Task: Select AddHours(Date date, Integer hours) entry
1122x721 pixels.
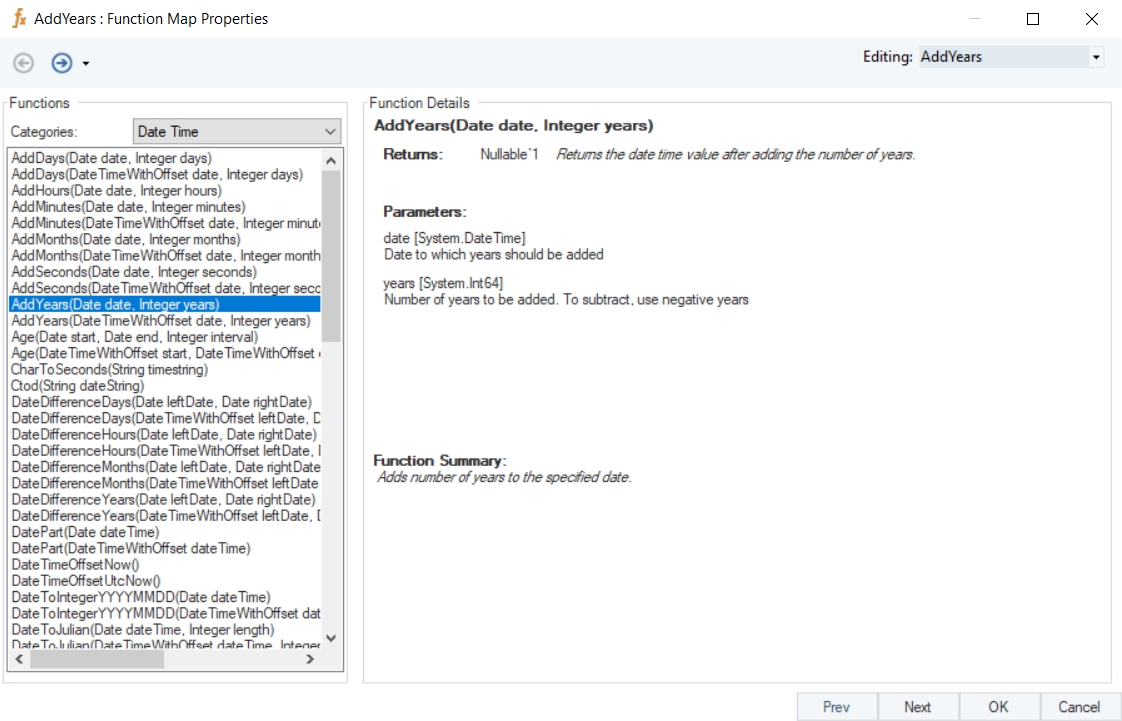Action: tap(116, 190)
